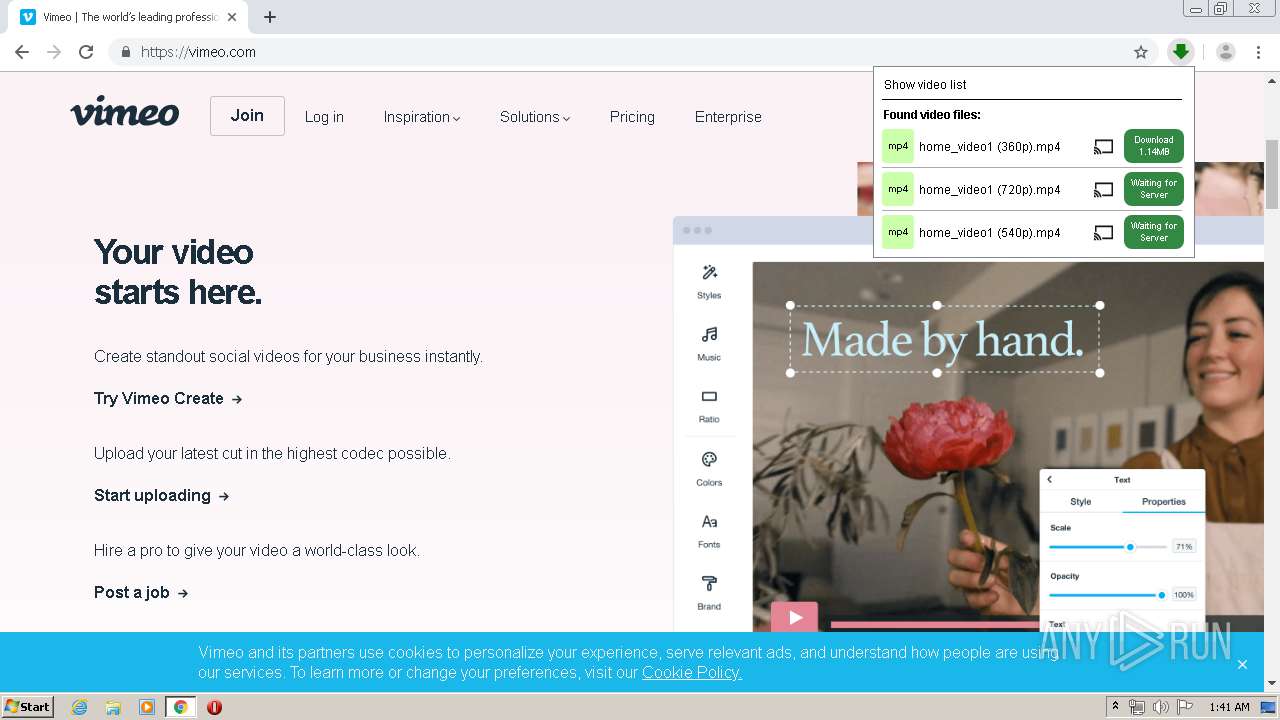Select Ratio tool in editor sidebar
The width and height of the screenshot is (1280, 720).
point(709,406)
